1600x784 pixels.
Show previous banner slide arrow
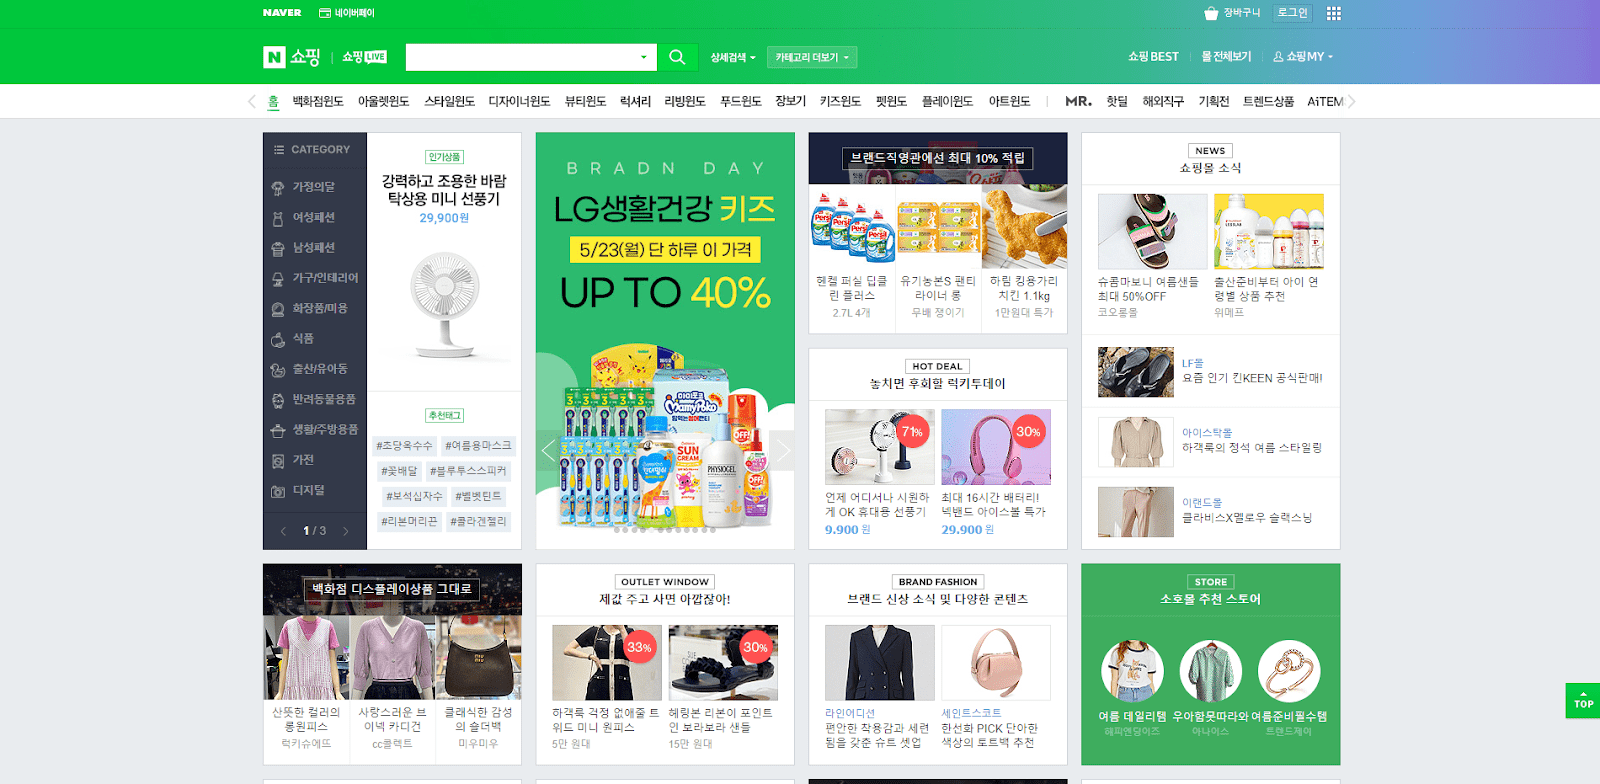tap(548, 450)
